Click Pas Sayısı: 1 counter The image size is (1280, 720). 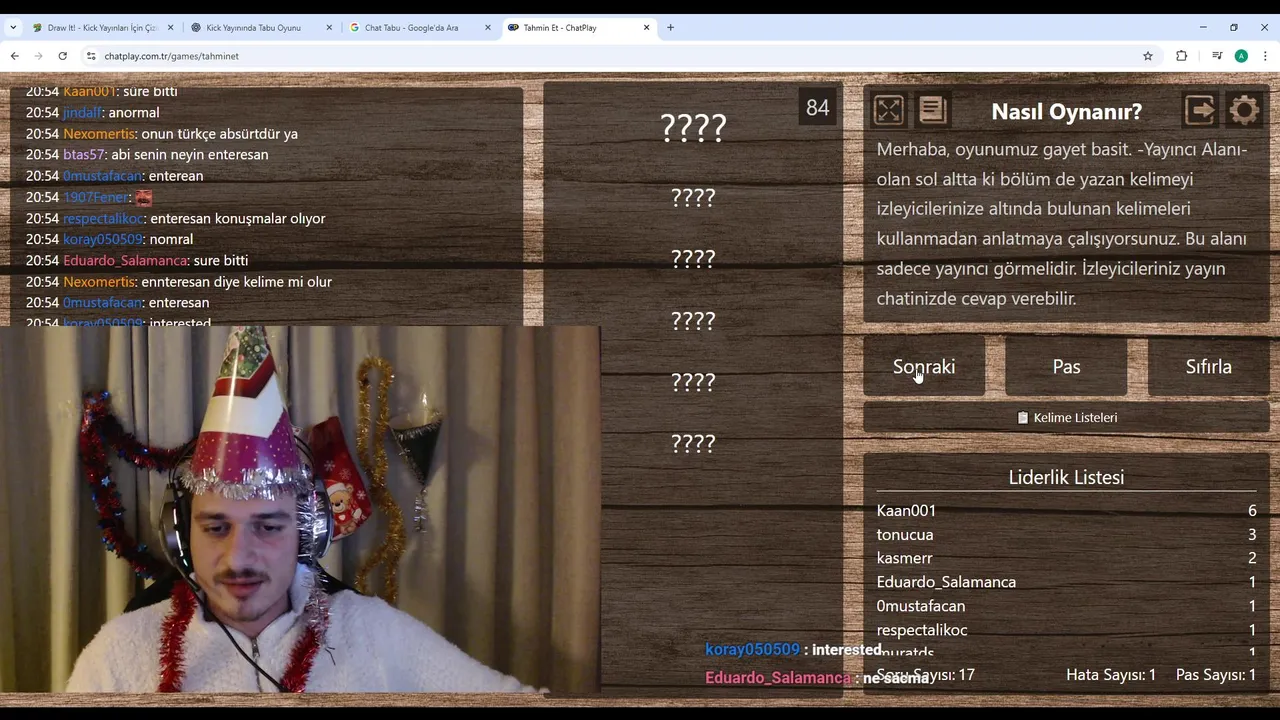(x=1216, y=675)
